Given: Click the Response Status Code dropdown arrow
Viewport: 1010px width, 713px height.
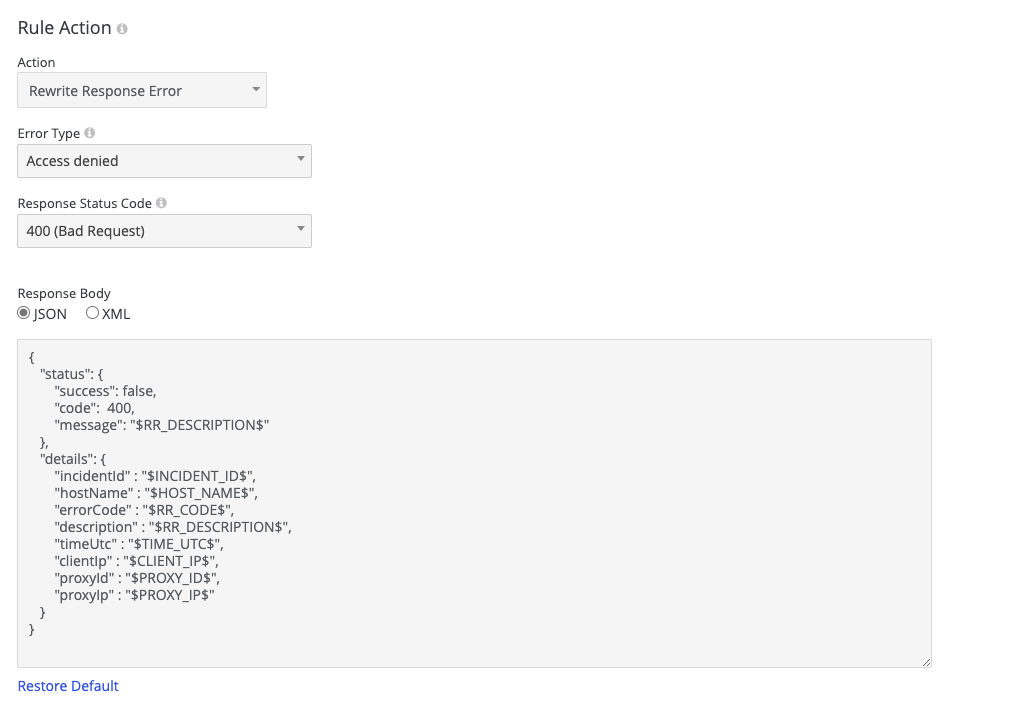Looking at the screenshot, I should click(299, 230).
